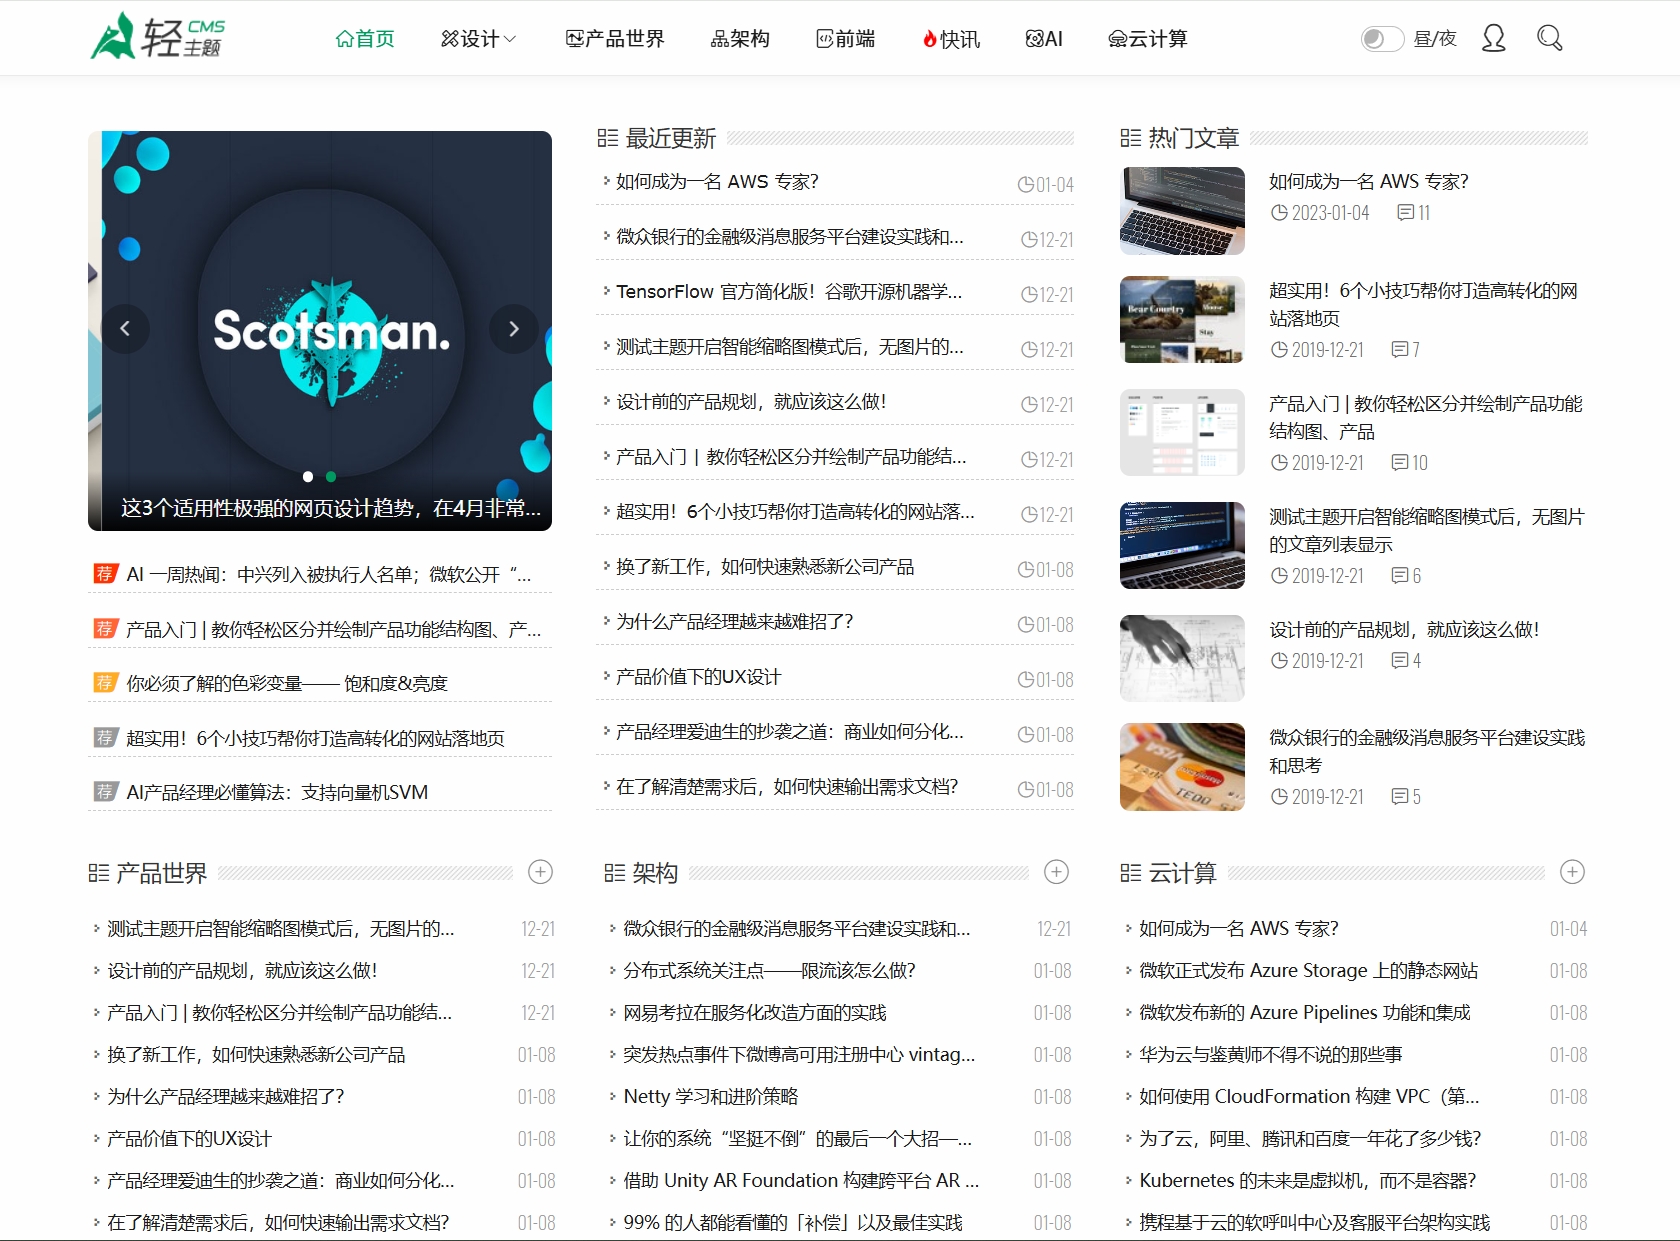
Task: Select the AI navigation icon
Action: pos(1033,38)
